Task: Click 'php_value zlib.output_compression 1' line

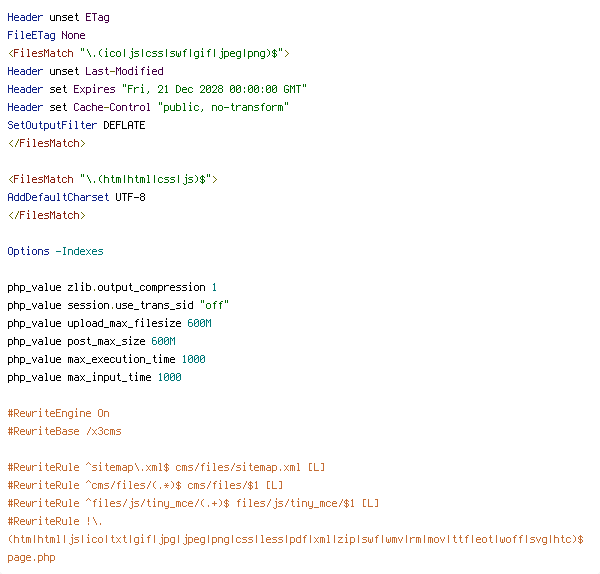Action: coord(112,287)
